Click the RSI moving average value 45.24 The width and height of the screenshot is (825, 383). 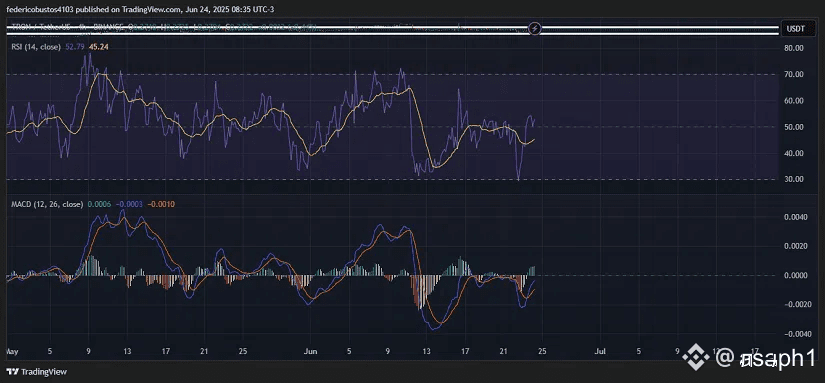[99, 47]
